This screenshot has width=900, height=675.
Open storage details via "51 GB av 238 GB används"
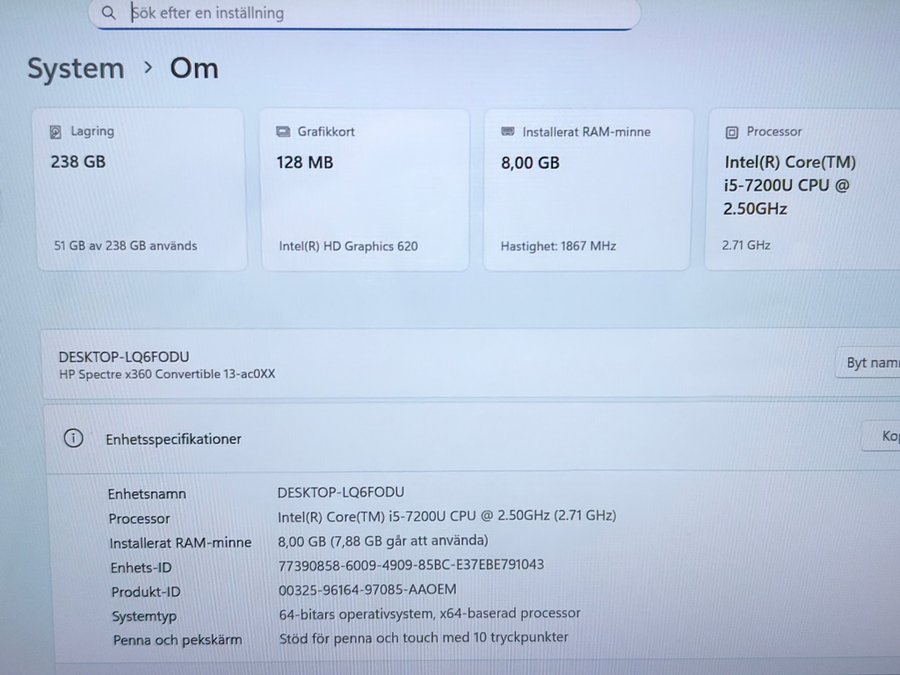click(x=124, y=245)
